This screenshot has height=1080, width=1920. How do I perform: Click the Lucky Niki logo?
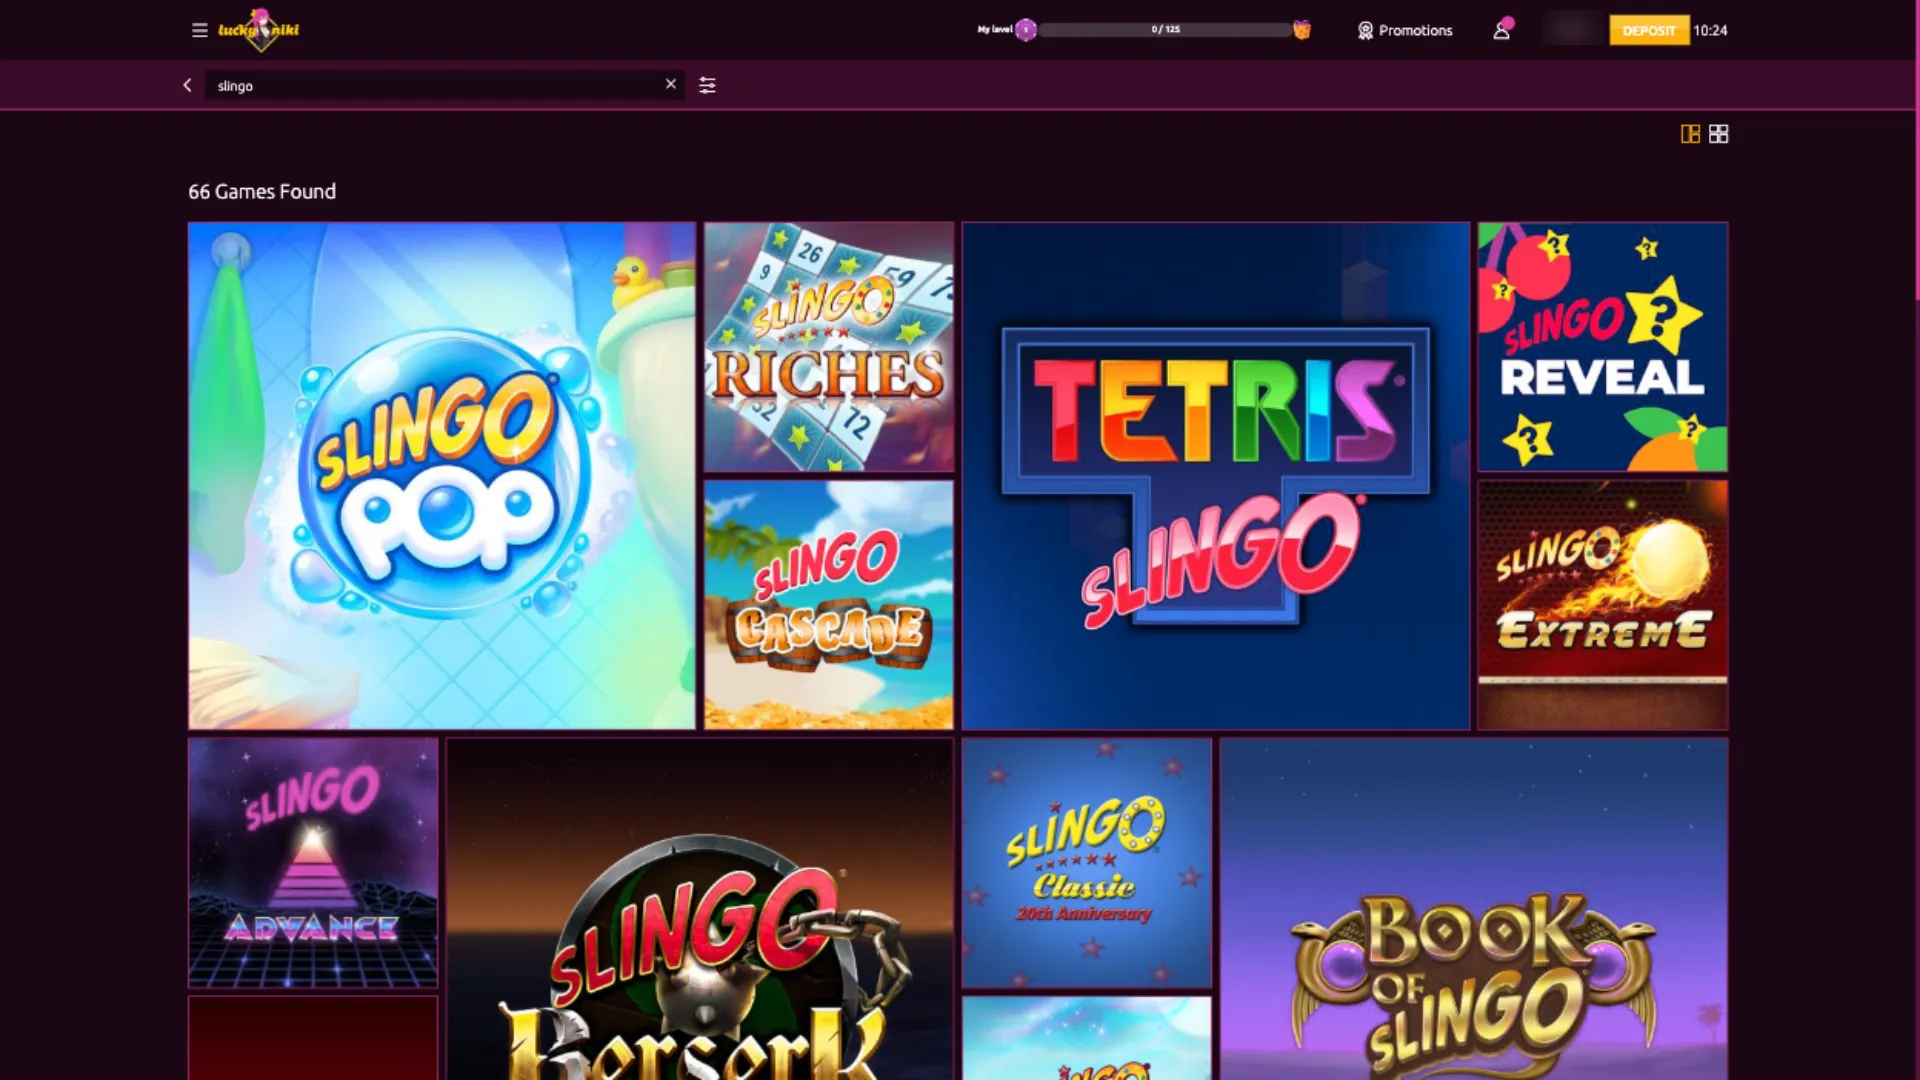point(259,30)
